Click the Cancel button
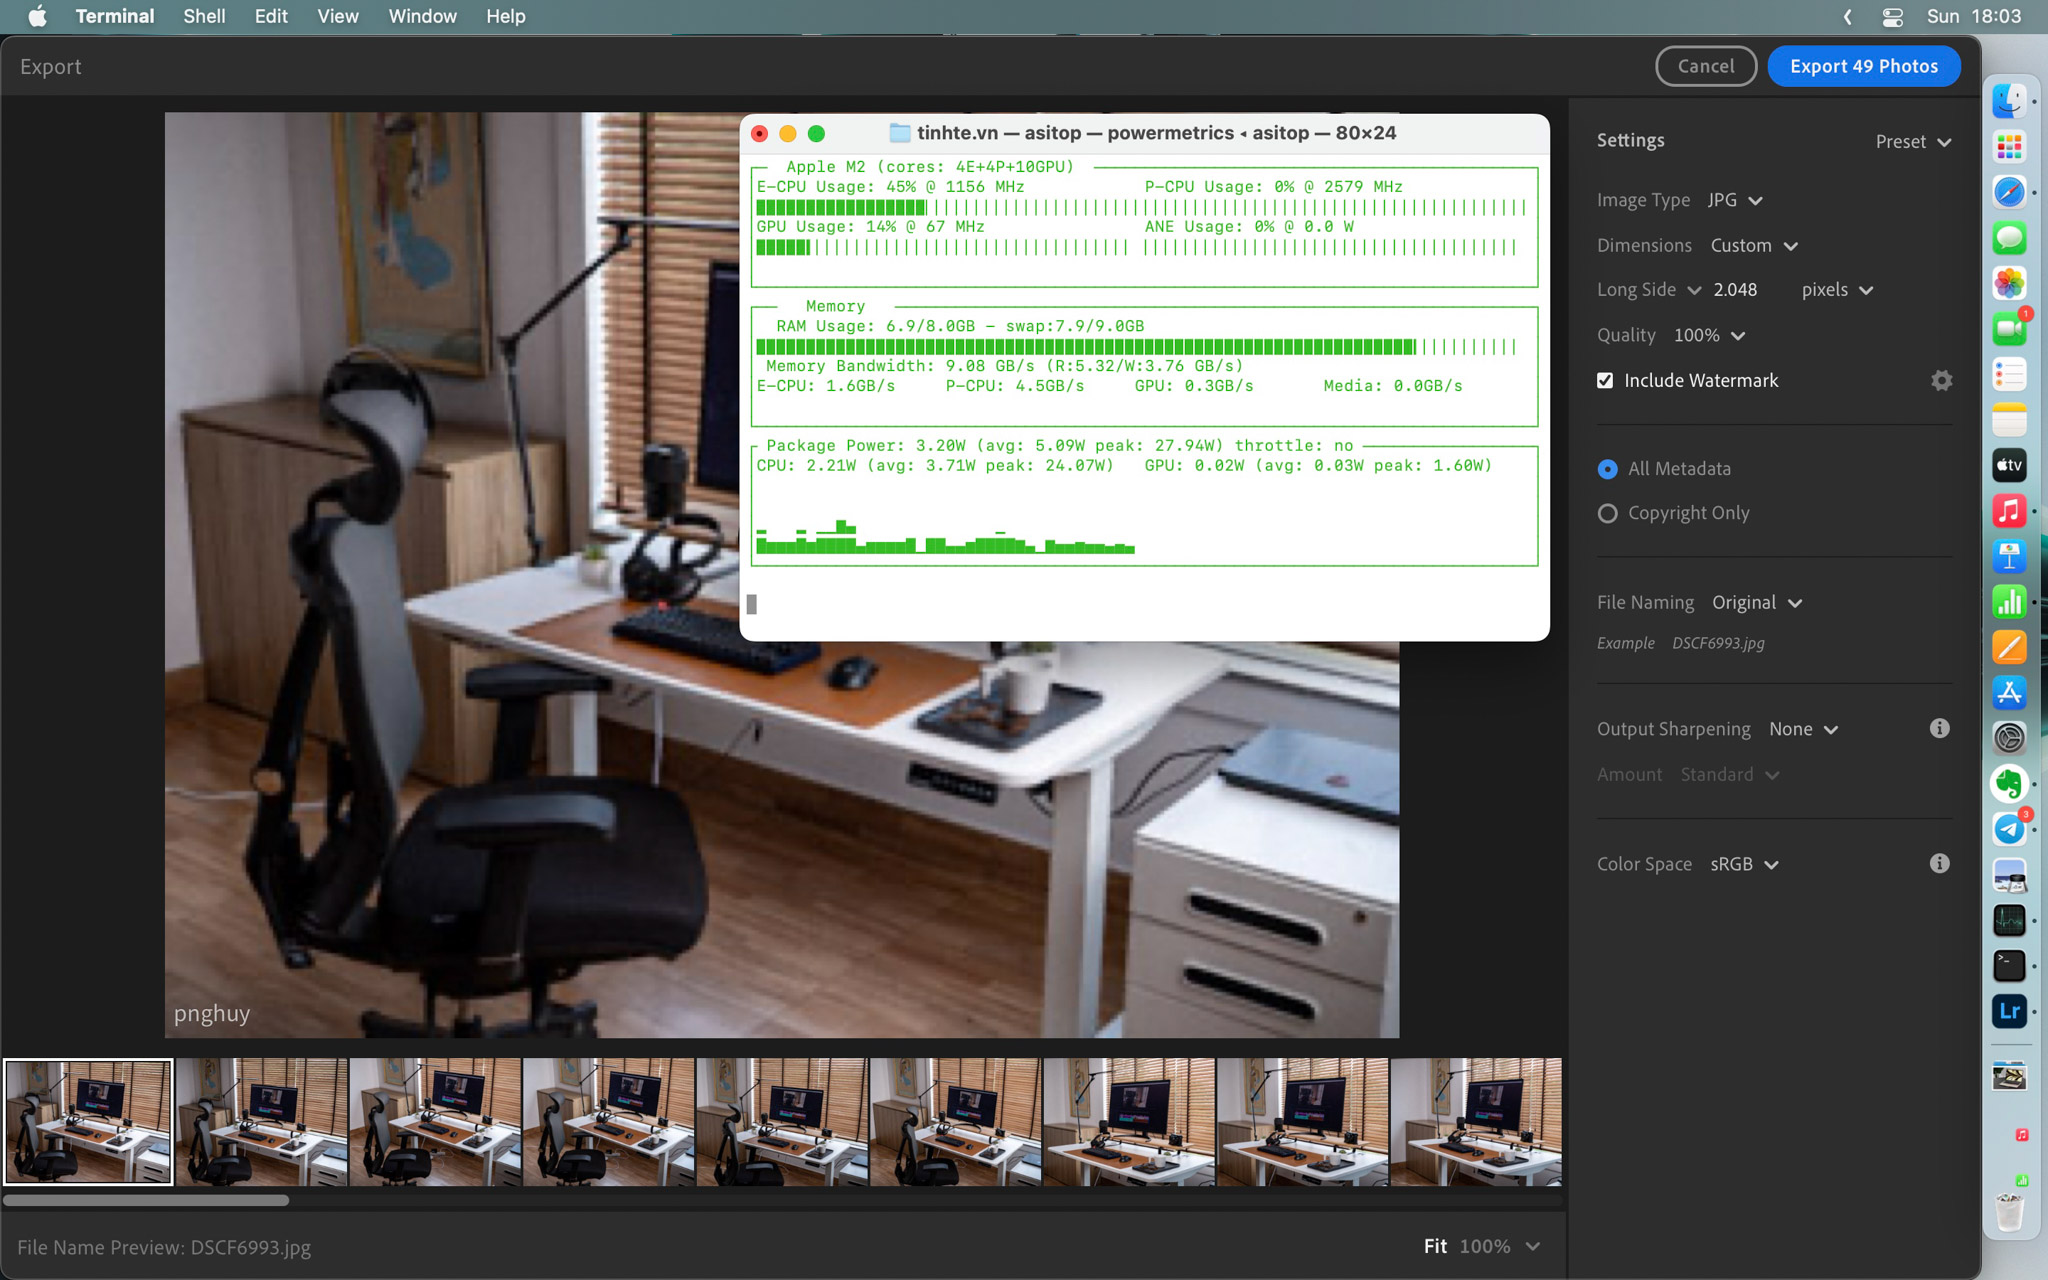 coord(1703,65)
